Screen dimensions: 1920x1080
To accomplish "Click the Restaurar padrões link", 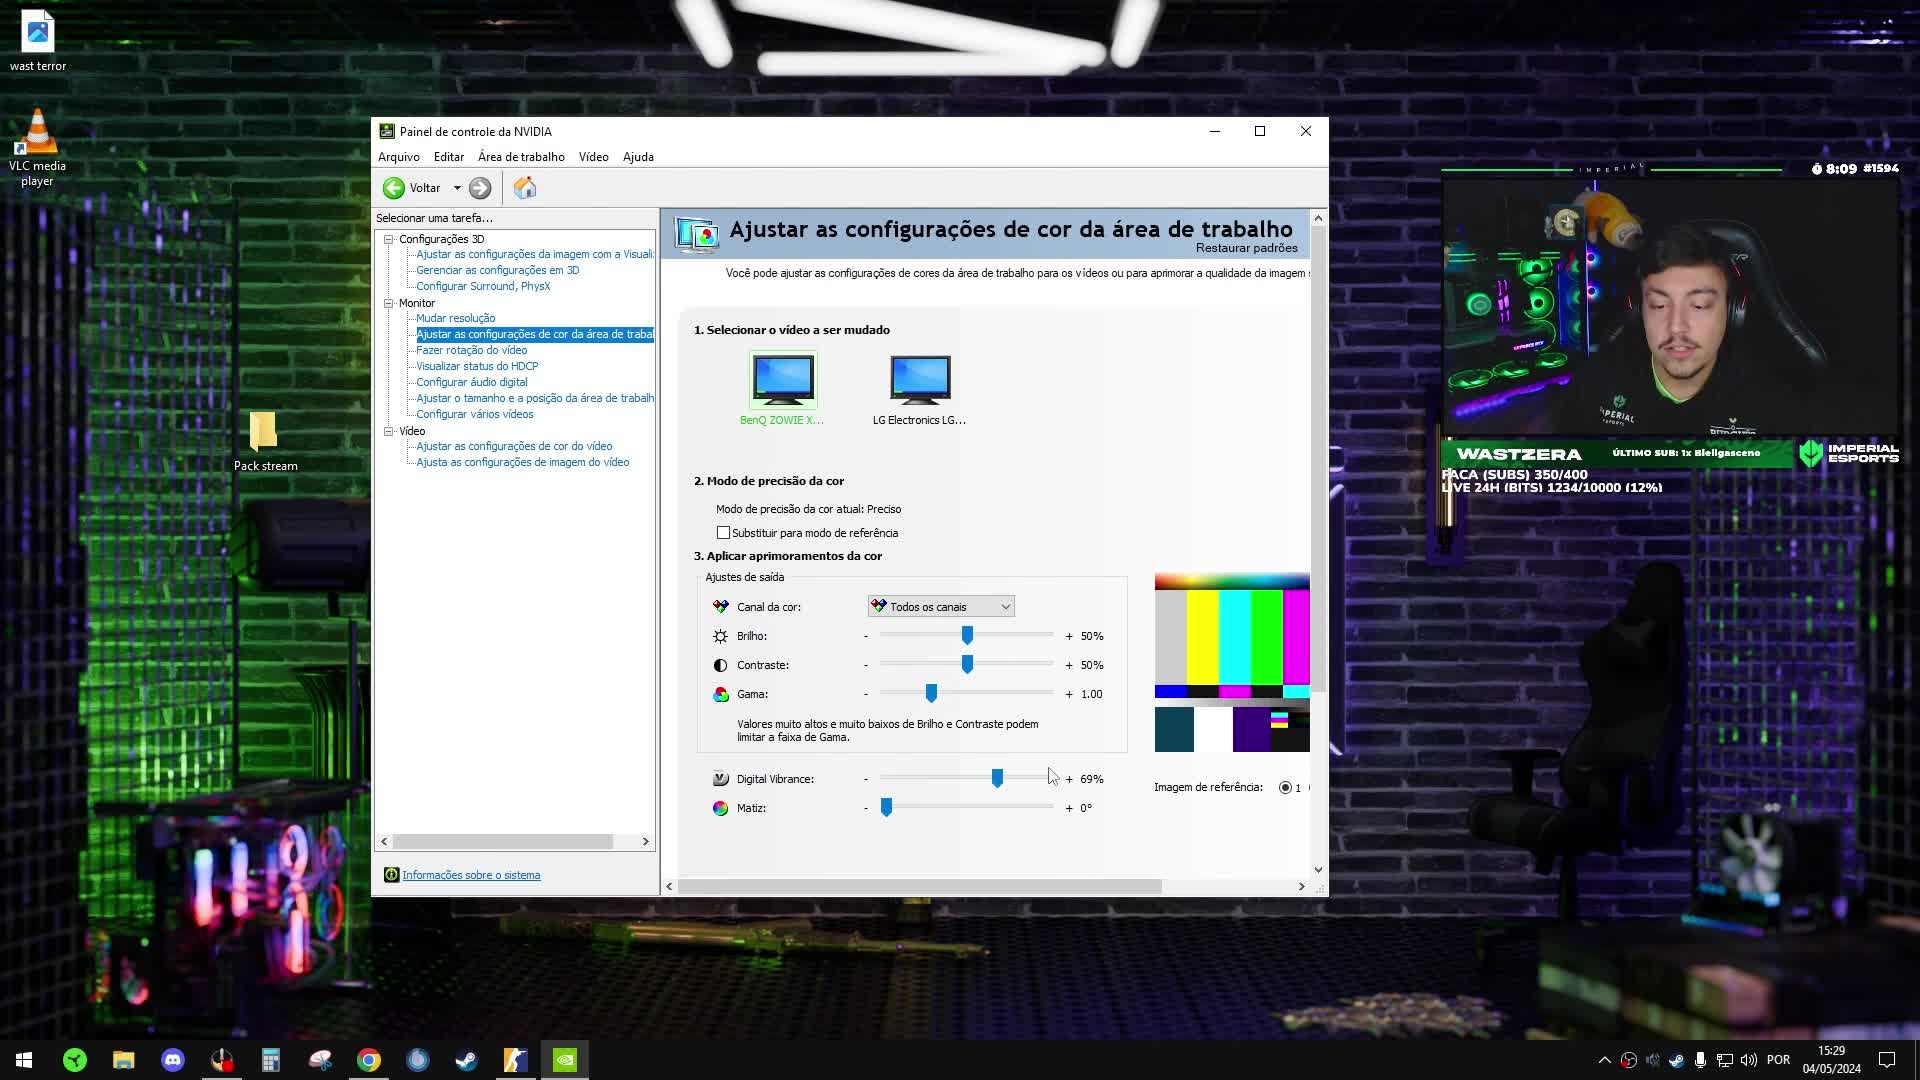I will tap(1246, 248).
